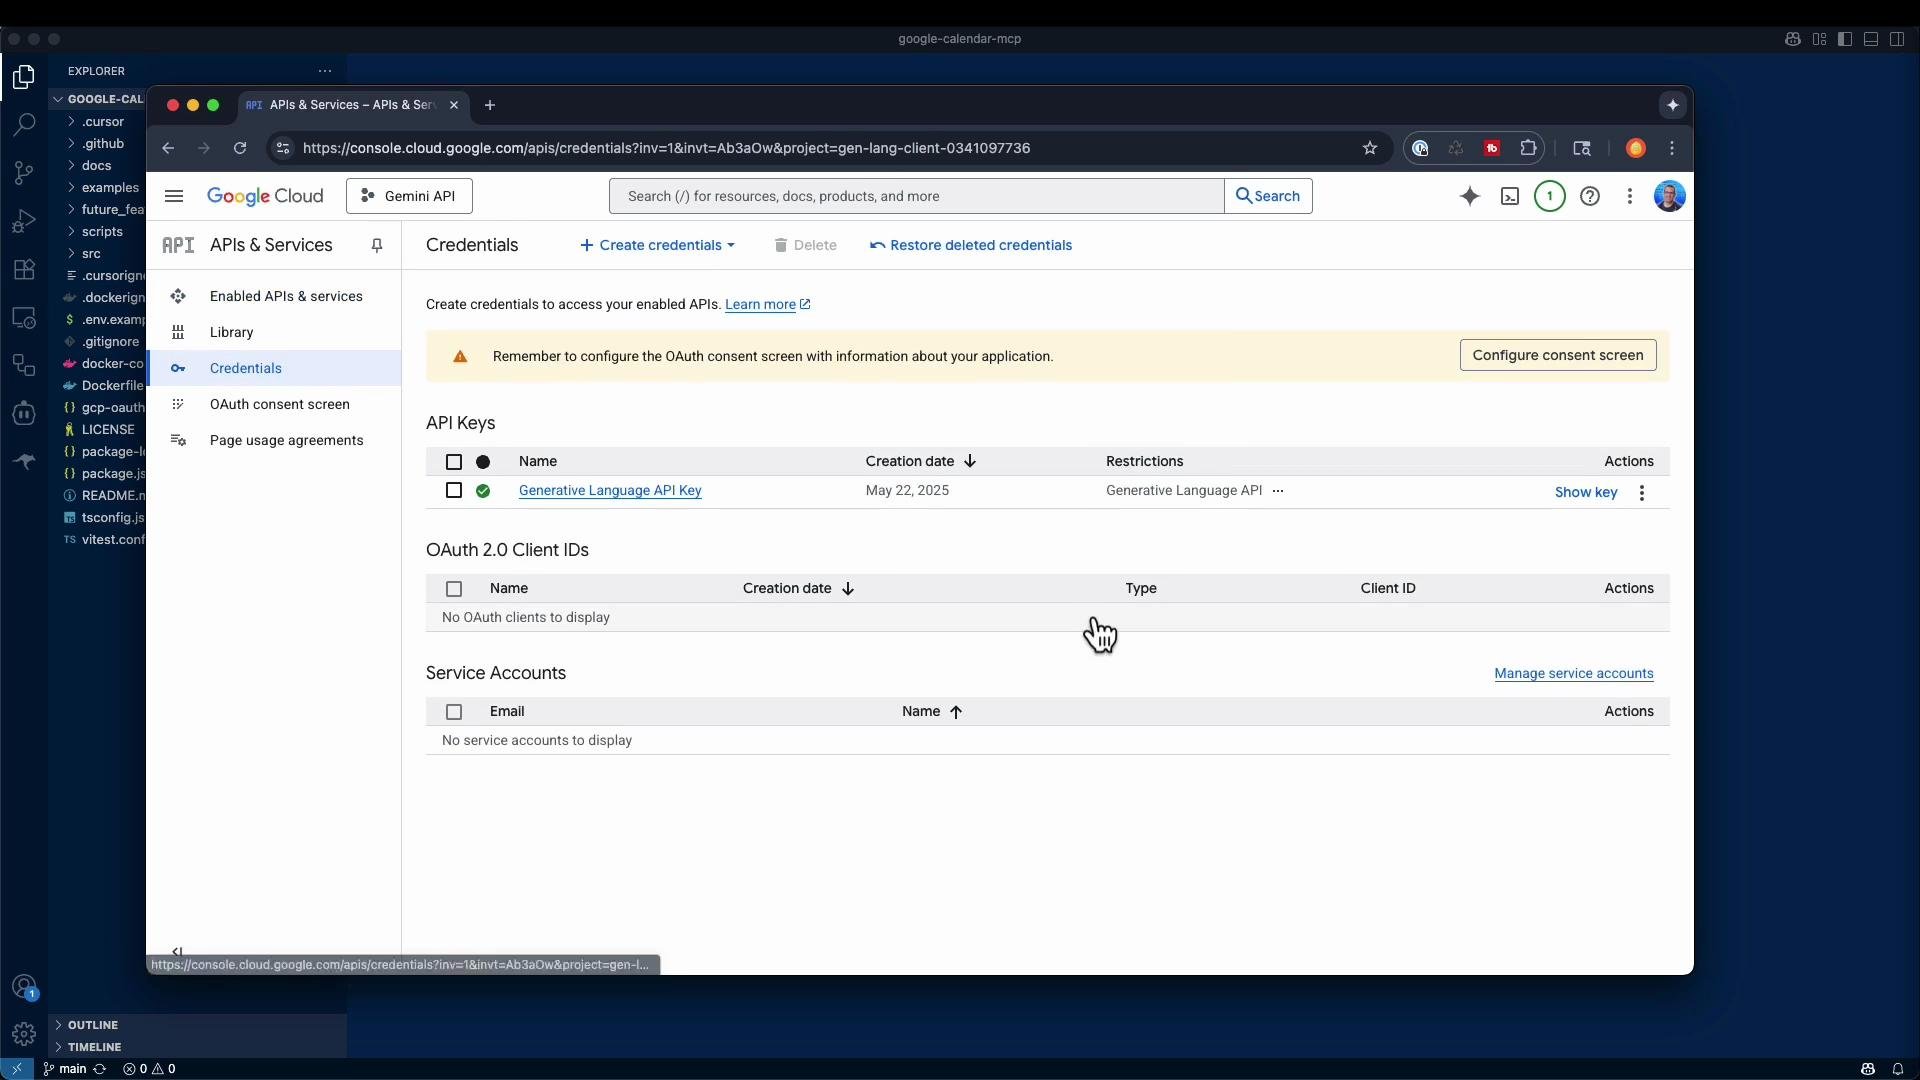Open Google Cloud settings and utilities kebab menu

(1630, 196)
